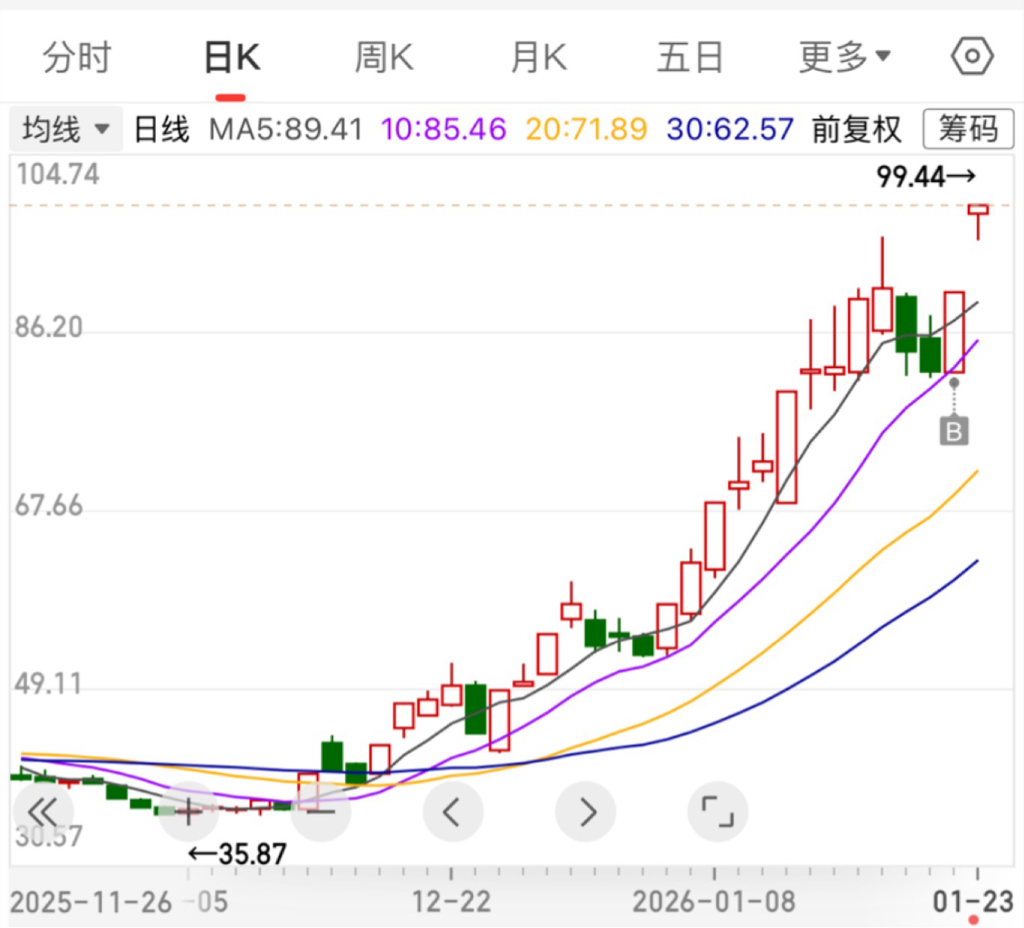Image resolution: width=1024 pixels, height=928 pixels.
Task: Open the hexagon chart settings icon
Action: (x=972, y=56)
